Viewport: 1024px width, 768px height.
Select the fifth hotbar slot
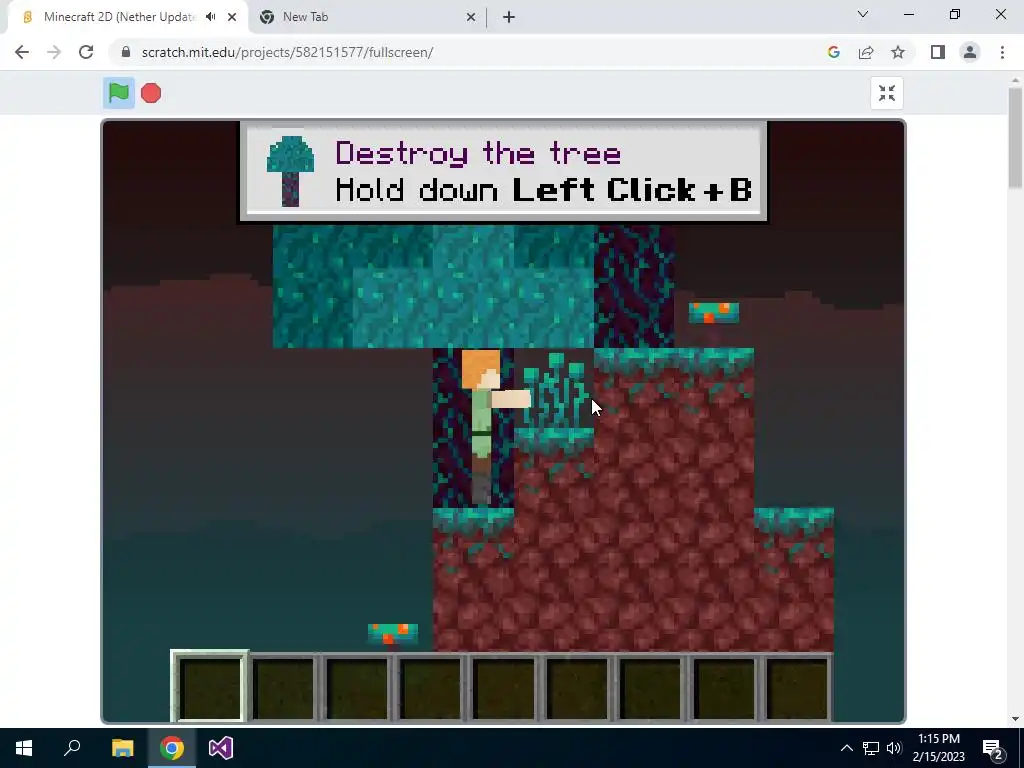pos(504,688)
